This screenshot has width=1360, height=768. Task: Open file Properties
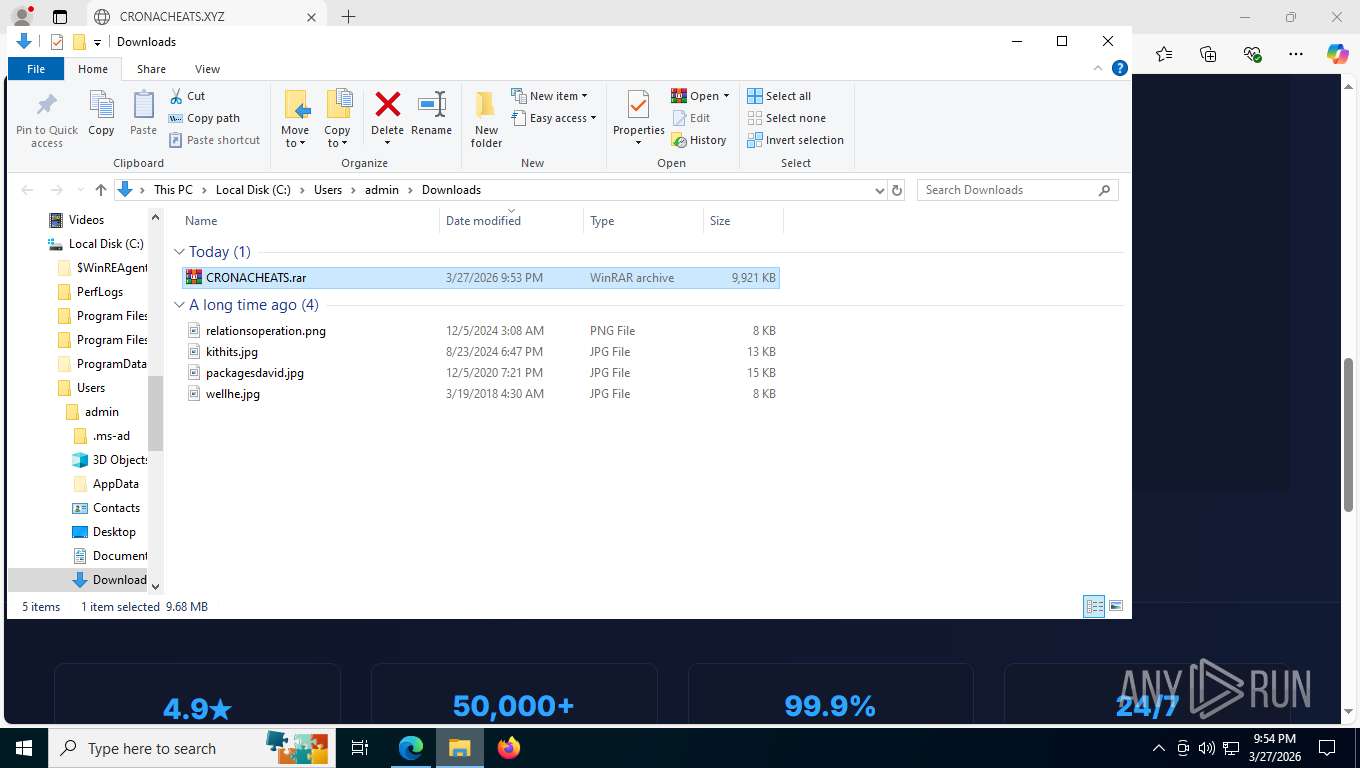coord(639,118)
